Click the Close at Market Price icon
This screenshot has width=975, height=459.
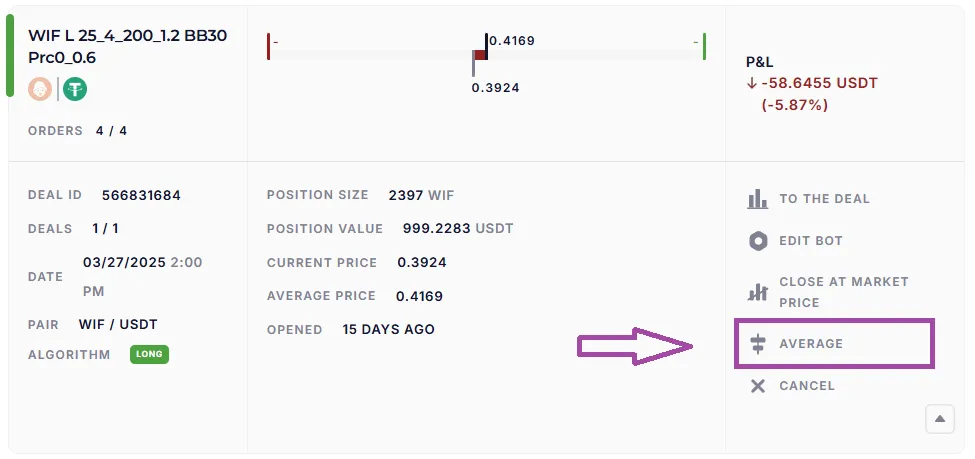point(758,292)
